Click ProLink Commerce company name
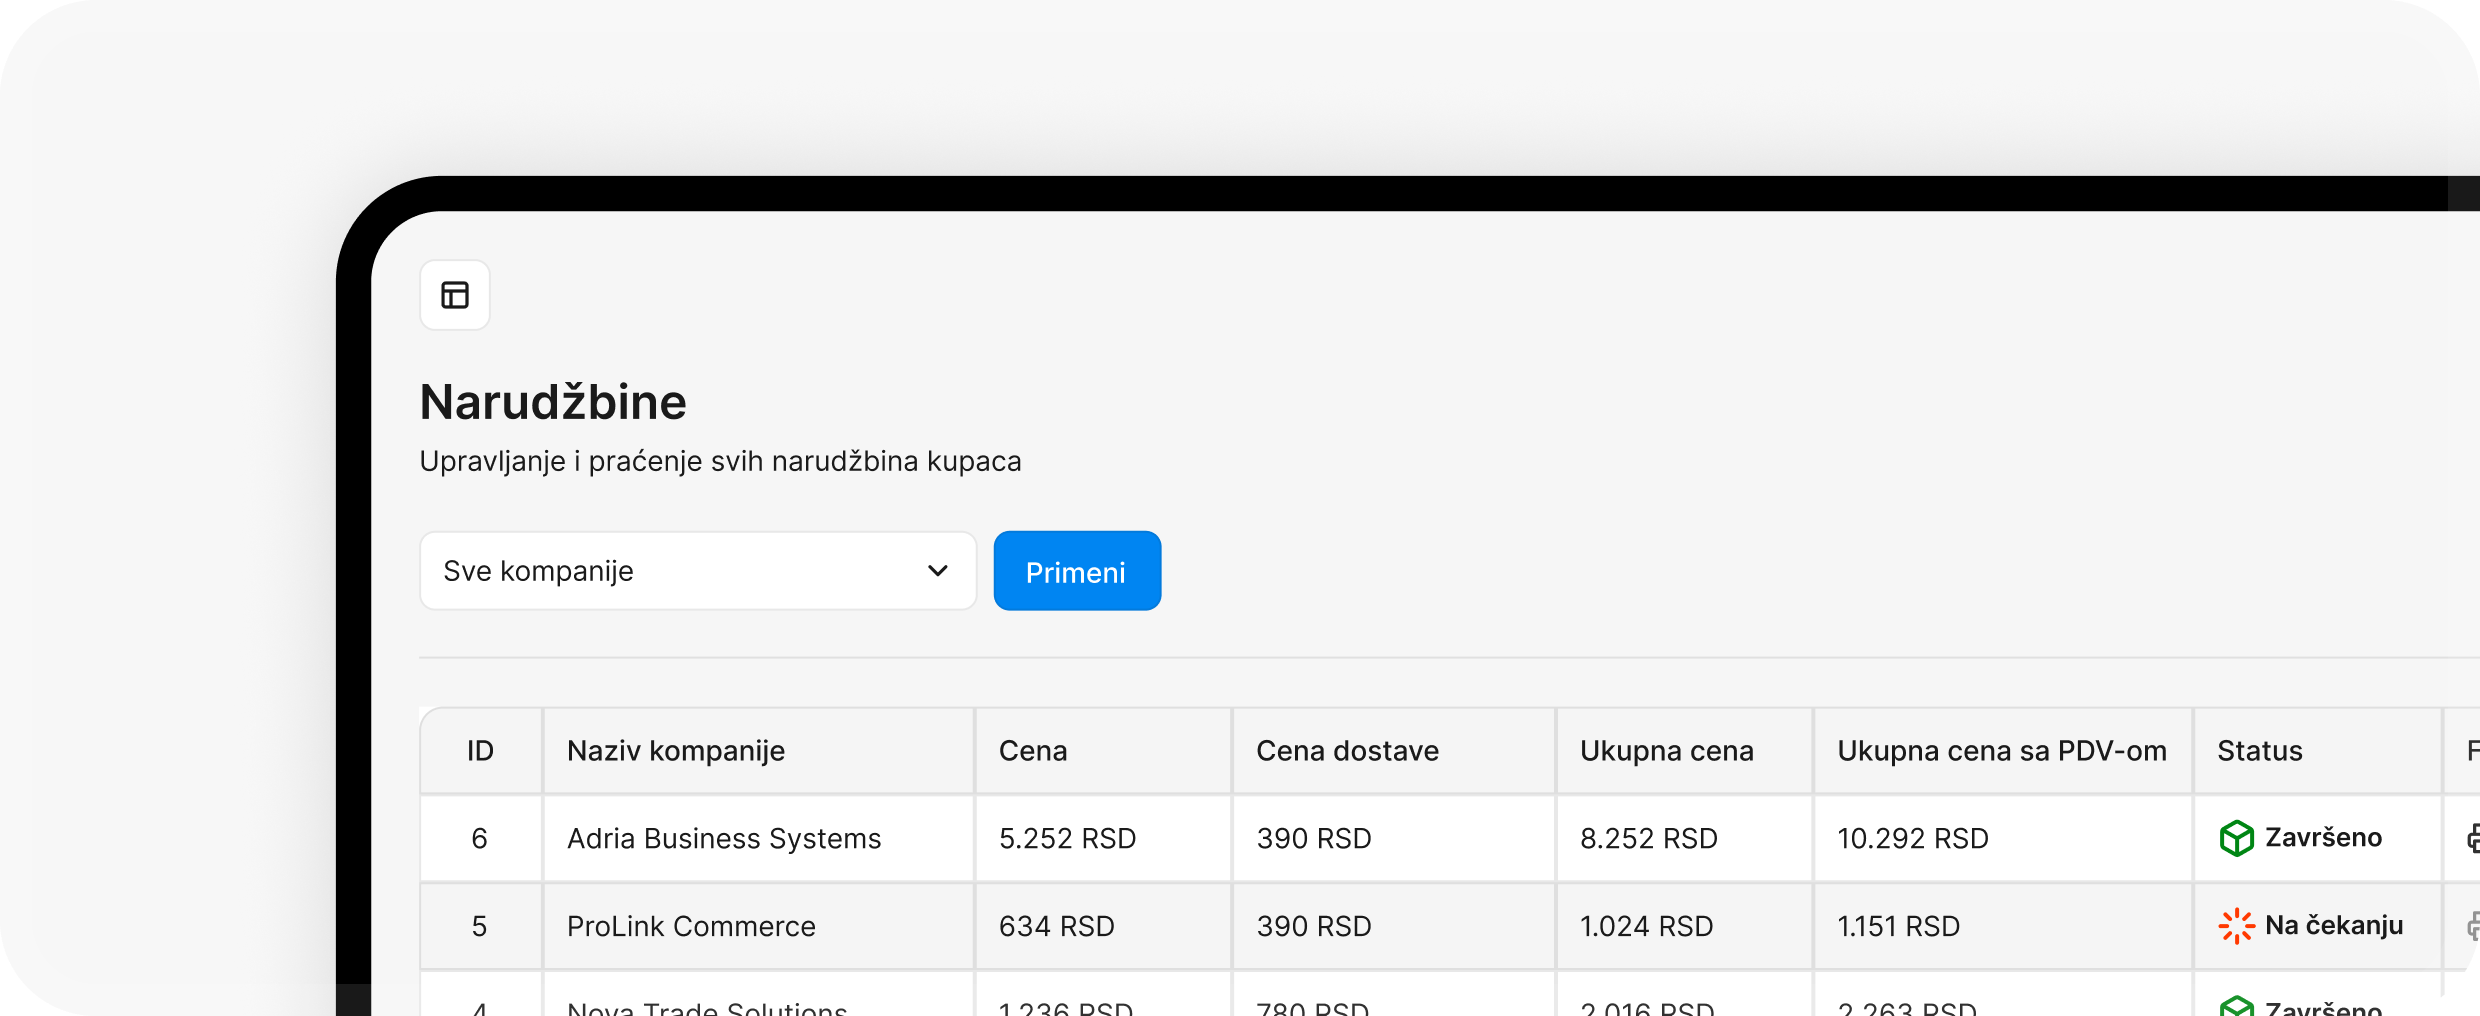The width and height of the screenshot is (2480, 1016). [691, 926]
